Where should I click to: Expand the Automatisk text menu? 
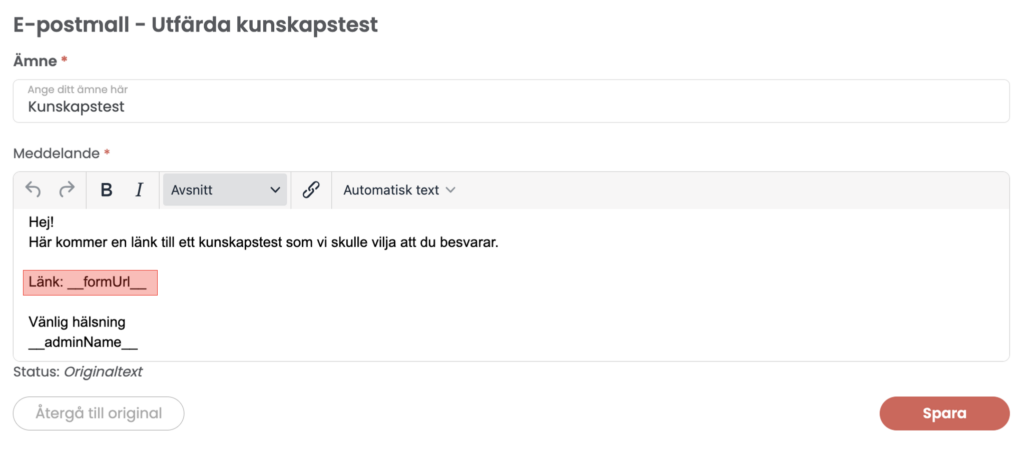click(x=399, y=190)
